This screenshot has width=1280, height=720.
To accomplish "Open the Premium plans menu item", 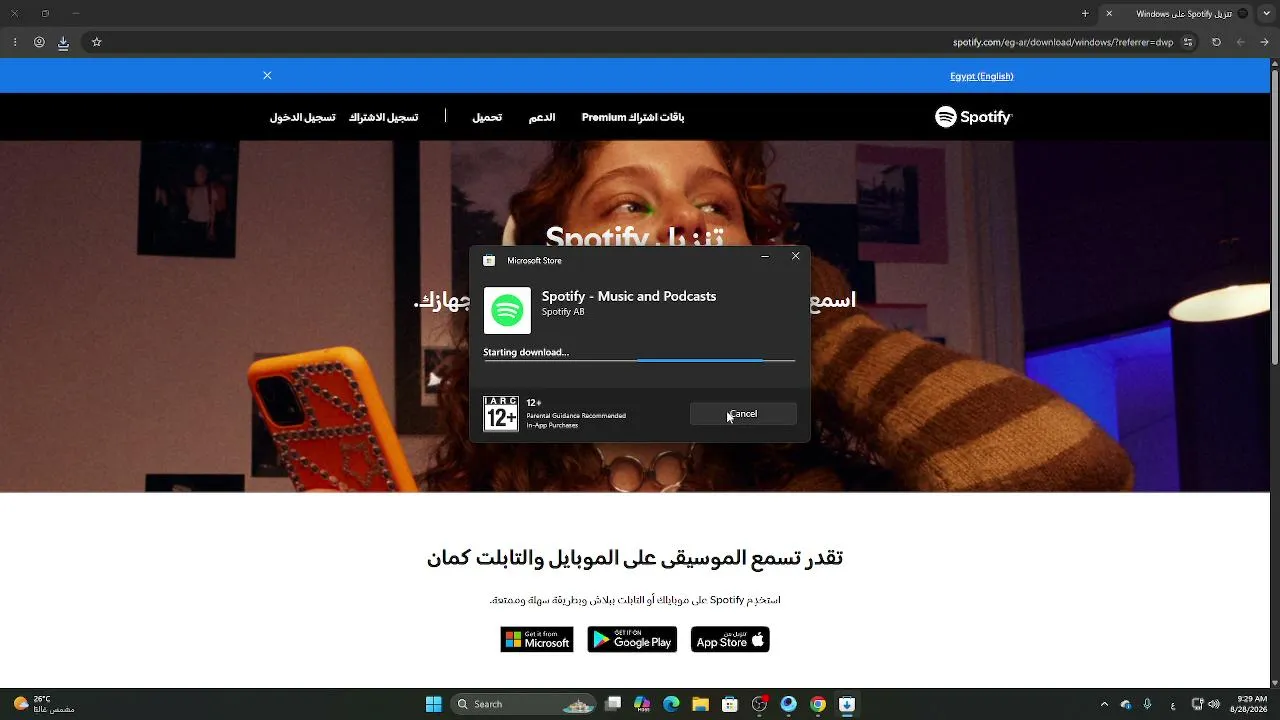I will 633,117.
